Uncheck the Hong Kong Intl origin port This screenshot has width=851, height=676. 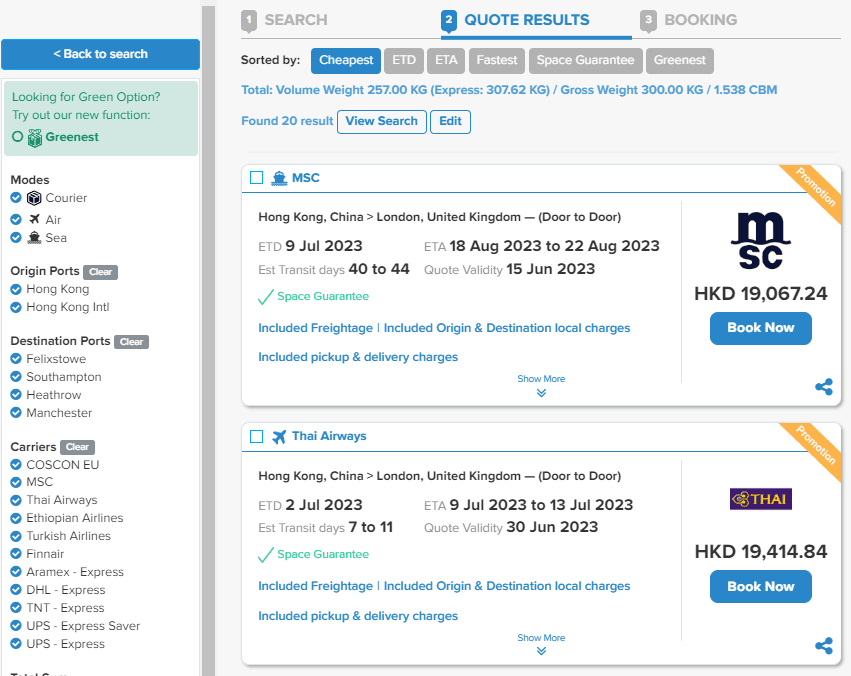click(x=16, y=307)
